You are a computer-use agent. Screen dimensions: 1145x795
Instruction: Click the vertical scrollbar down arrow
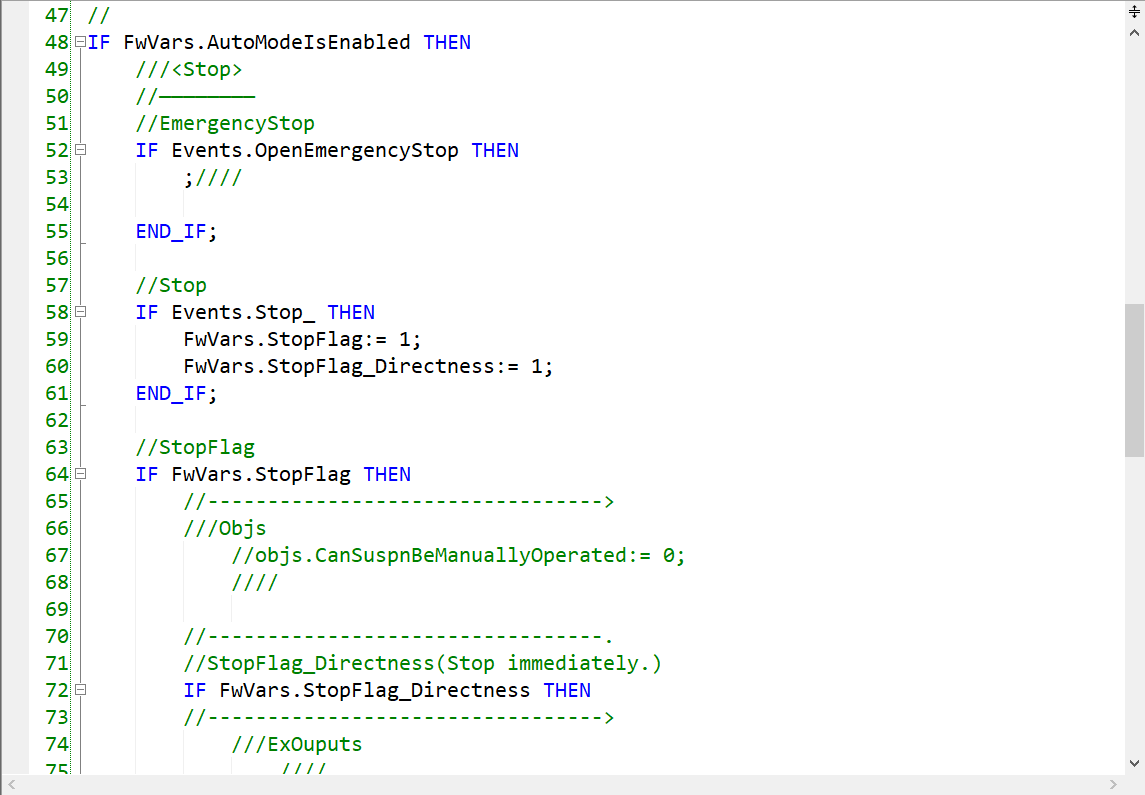click(x=1134, y=763)
